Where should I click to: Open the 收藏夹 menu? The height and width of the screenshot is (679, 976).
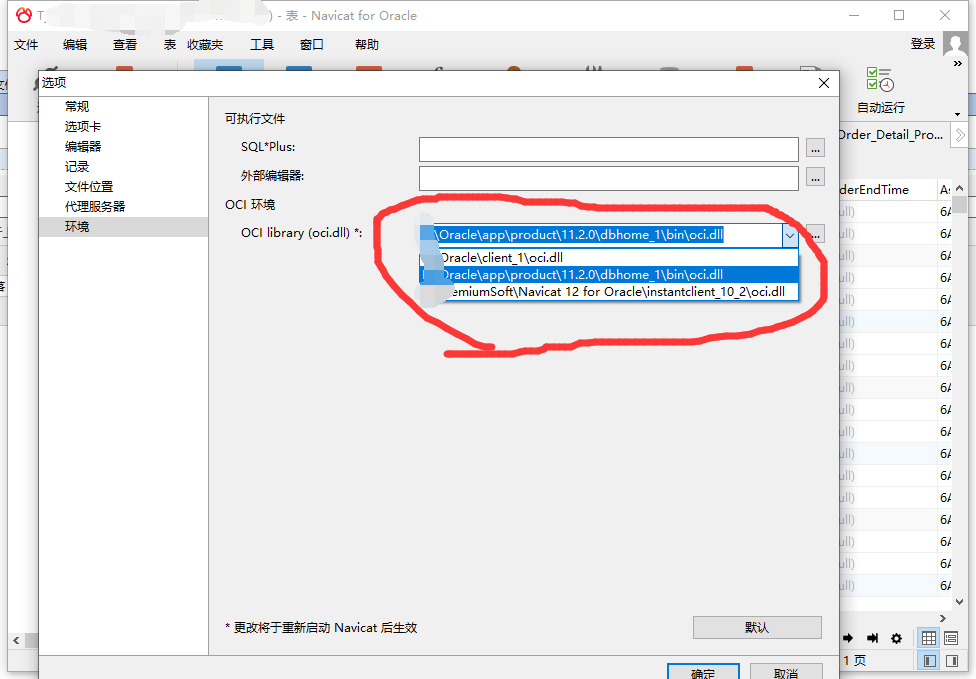(x=205, y=45)
